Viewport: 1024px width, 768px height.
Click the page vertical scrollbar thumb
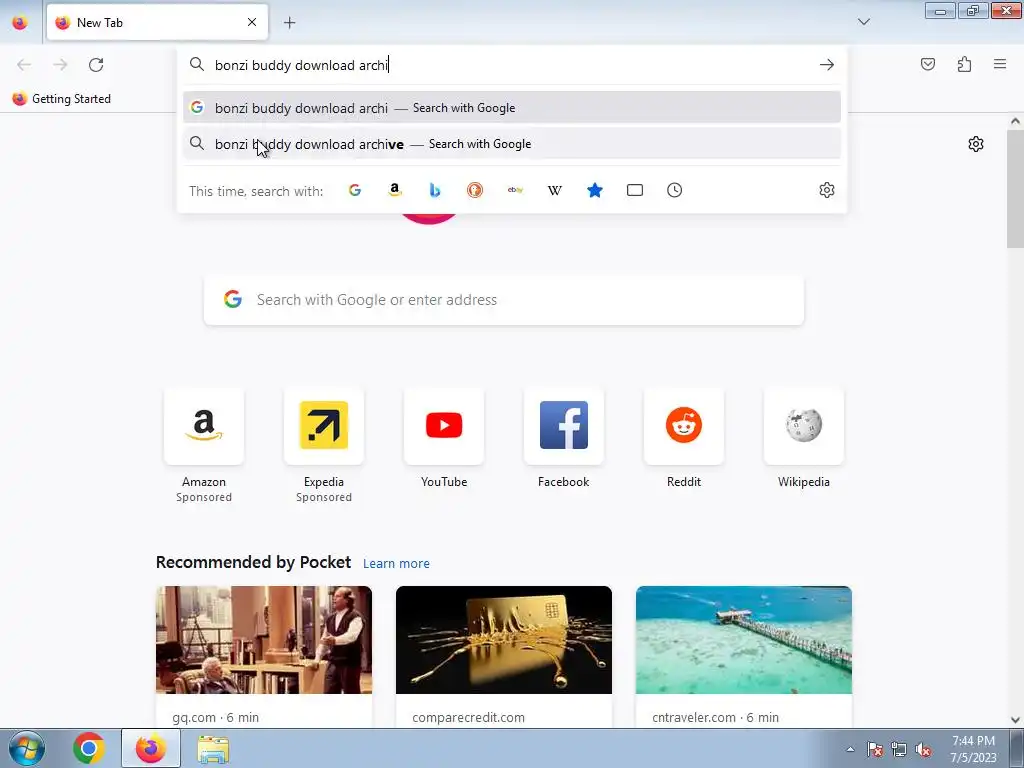click(x=1015, y=189)
